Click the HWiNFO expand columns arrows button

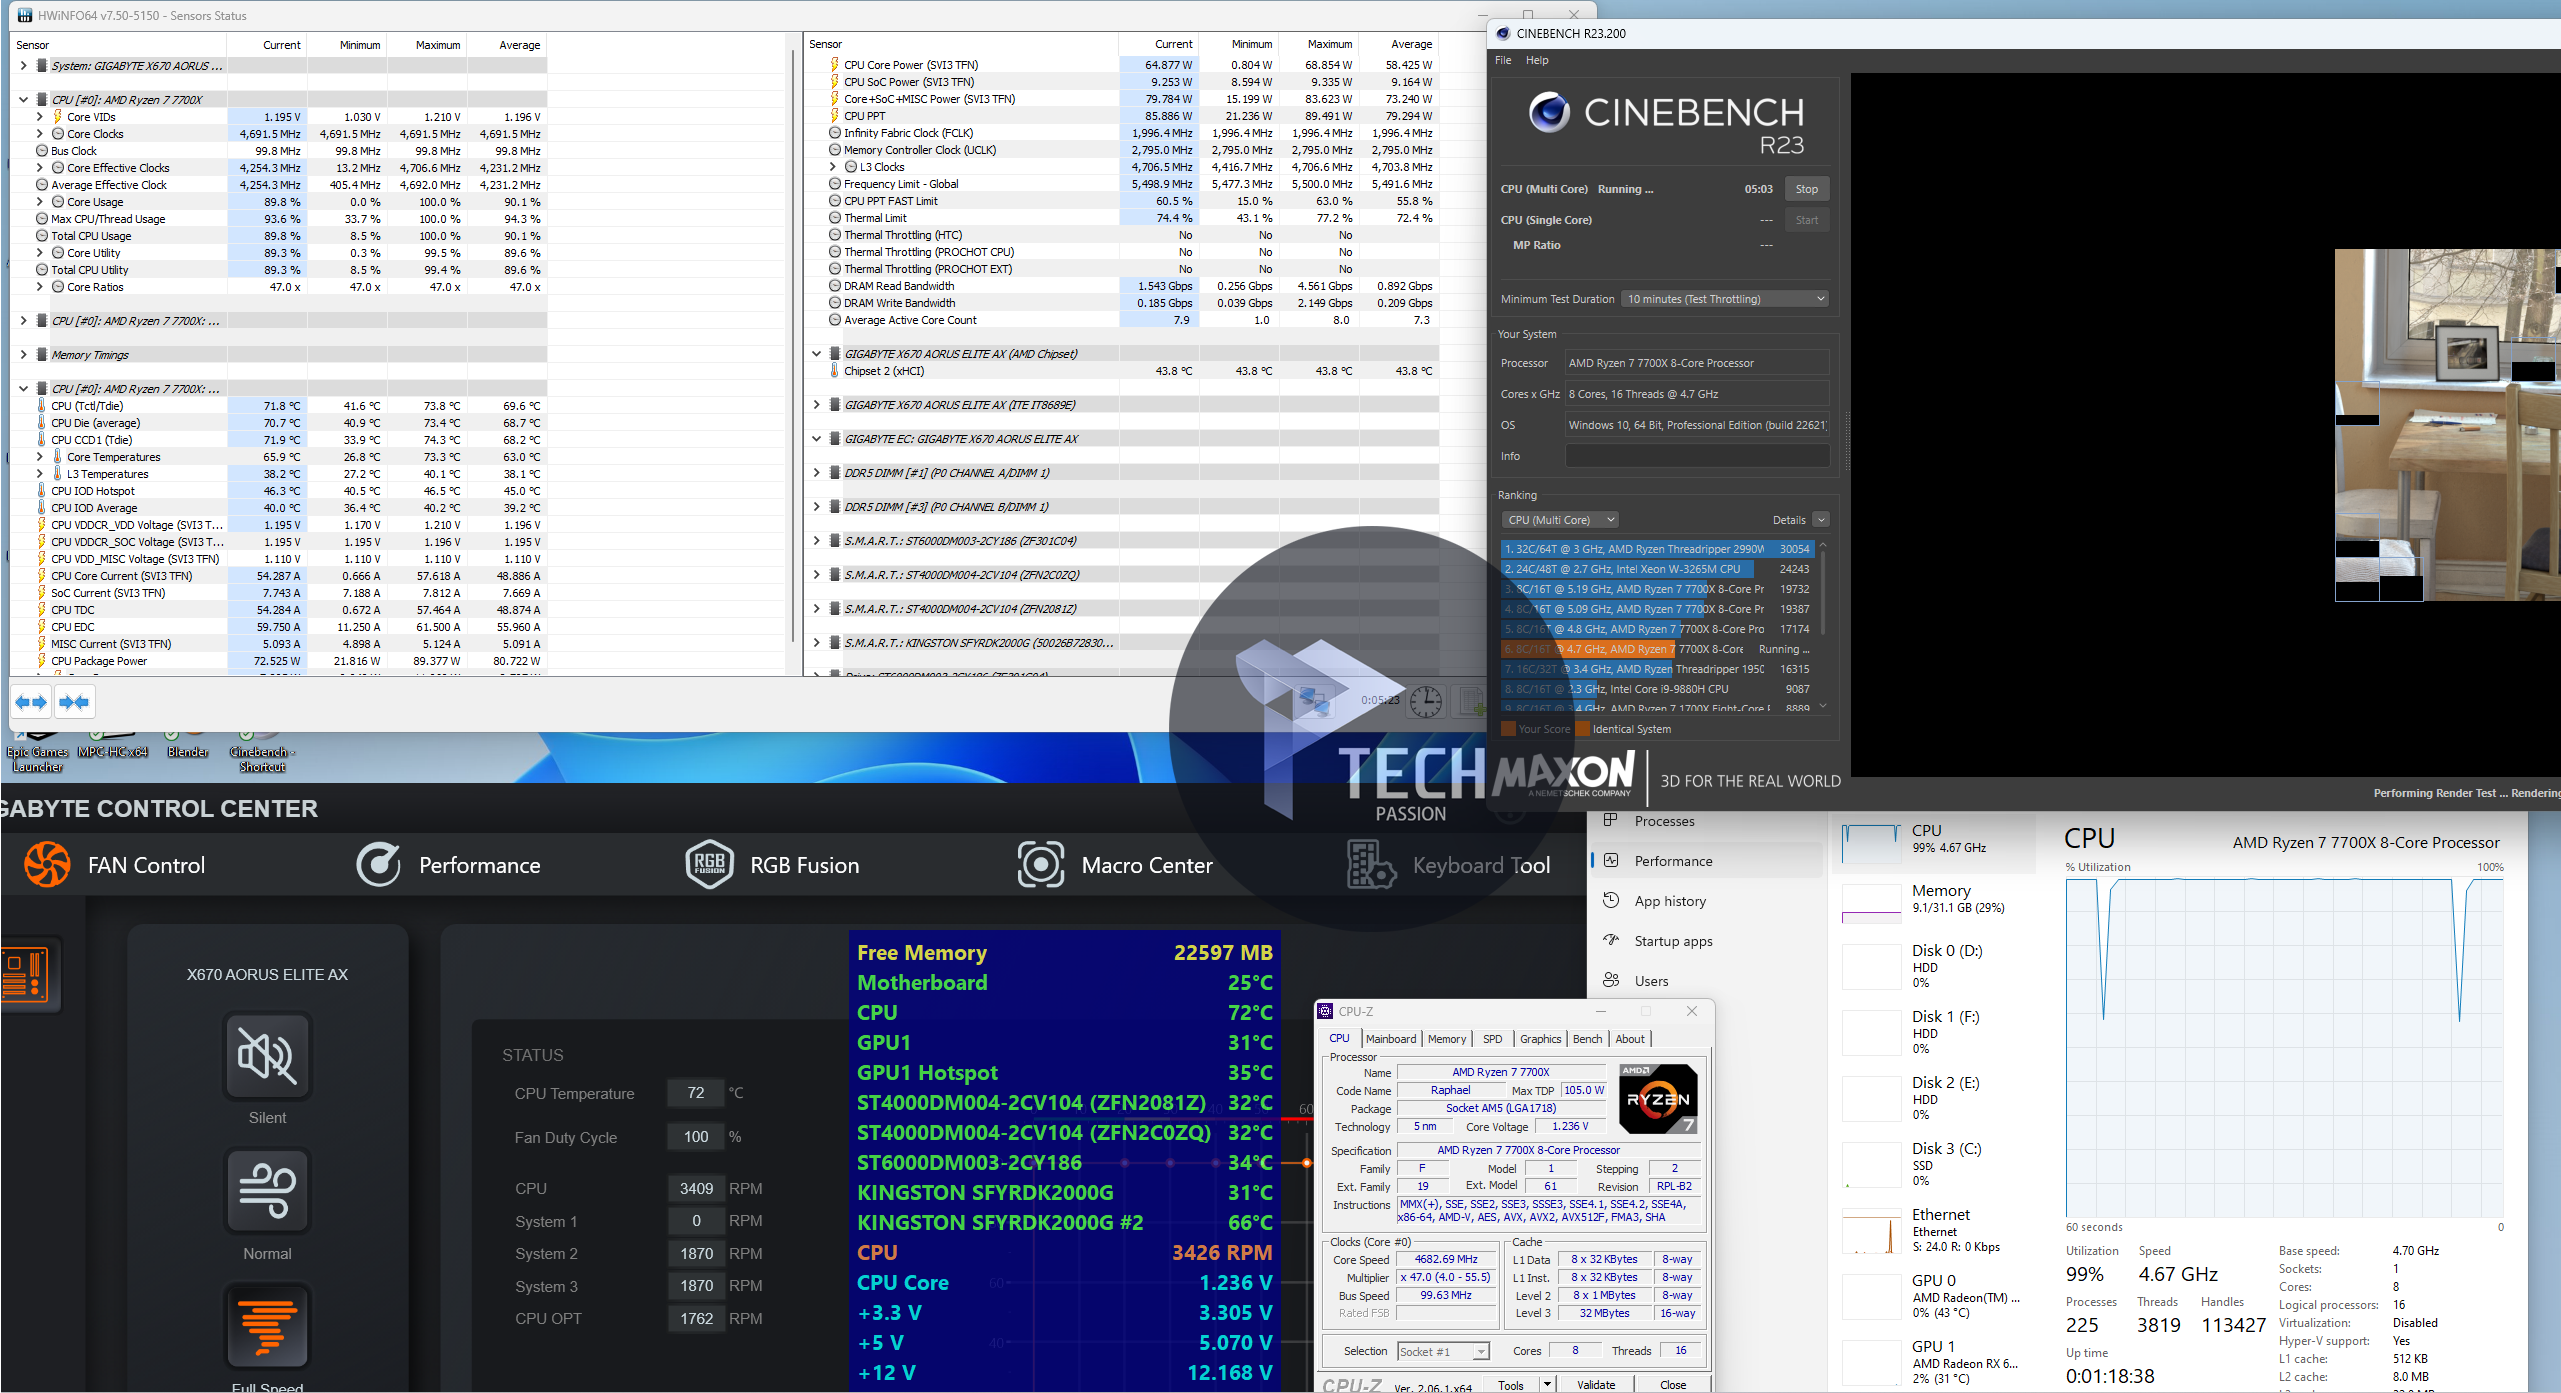[31, 702]
